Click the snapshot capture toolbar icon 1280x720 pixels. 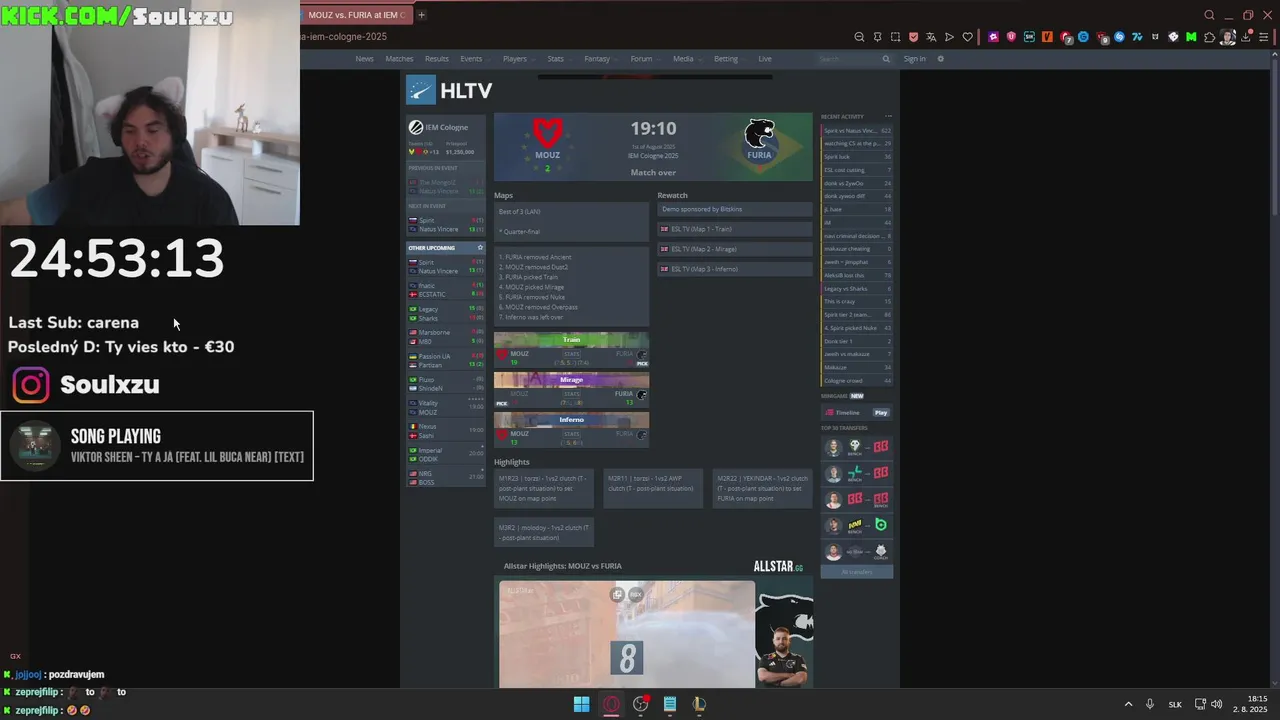tap(895, 37)
